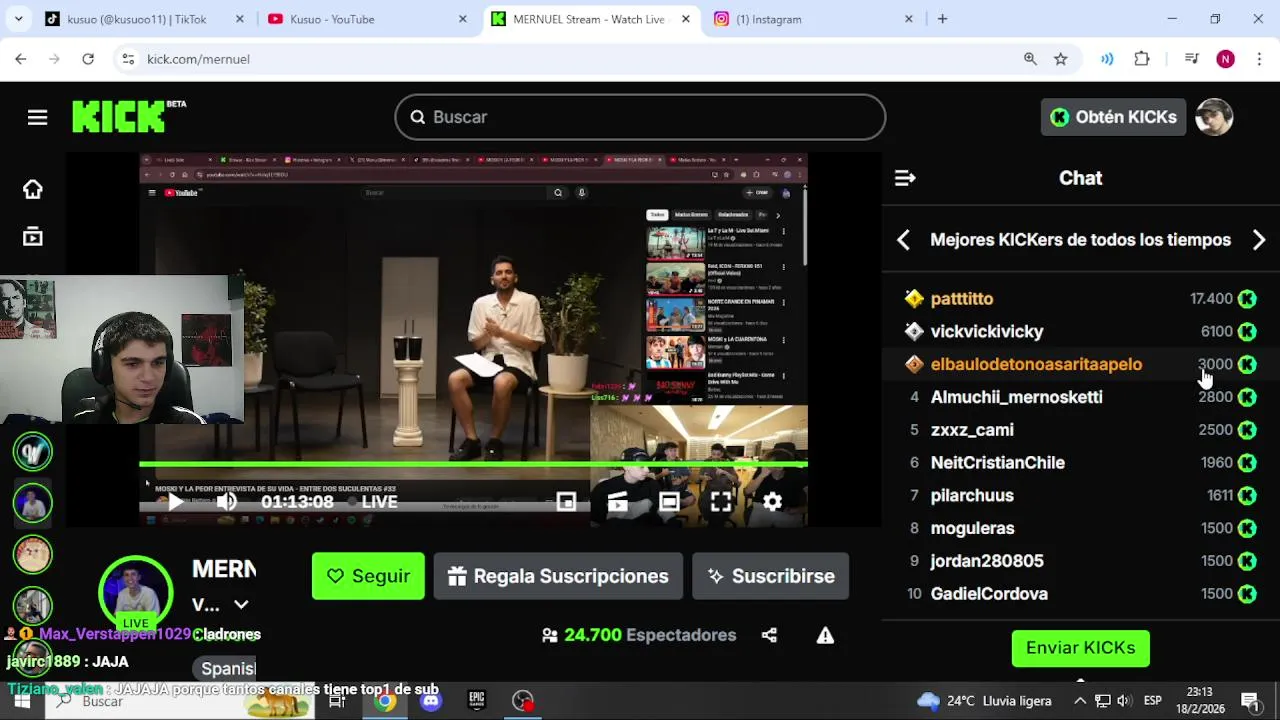Screen dimensions: 1280x720
Task: Click Enviar KICKs button
Action: click(x=1081, y=648)
